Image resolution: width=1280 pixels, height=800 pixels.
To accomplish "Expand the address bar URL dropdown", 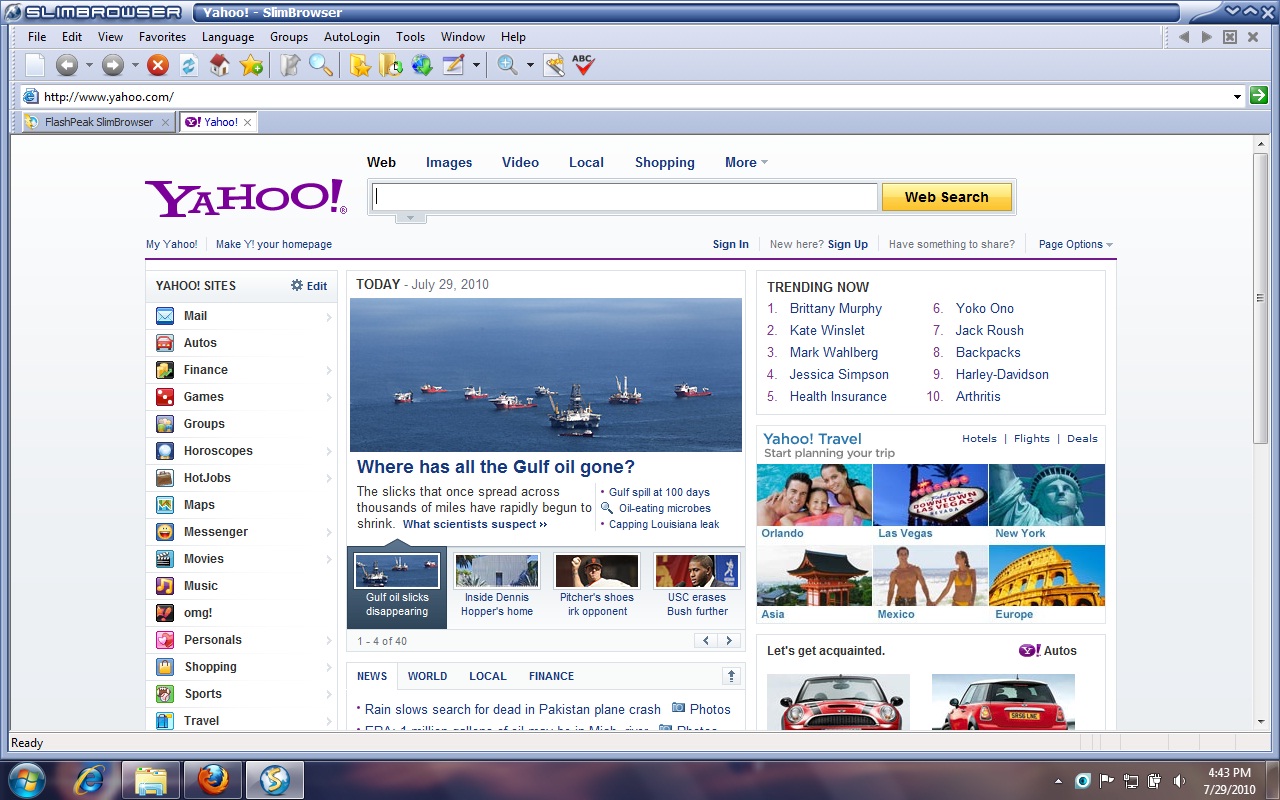I will 1238,97.
